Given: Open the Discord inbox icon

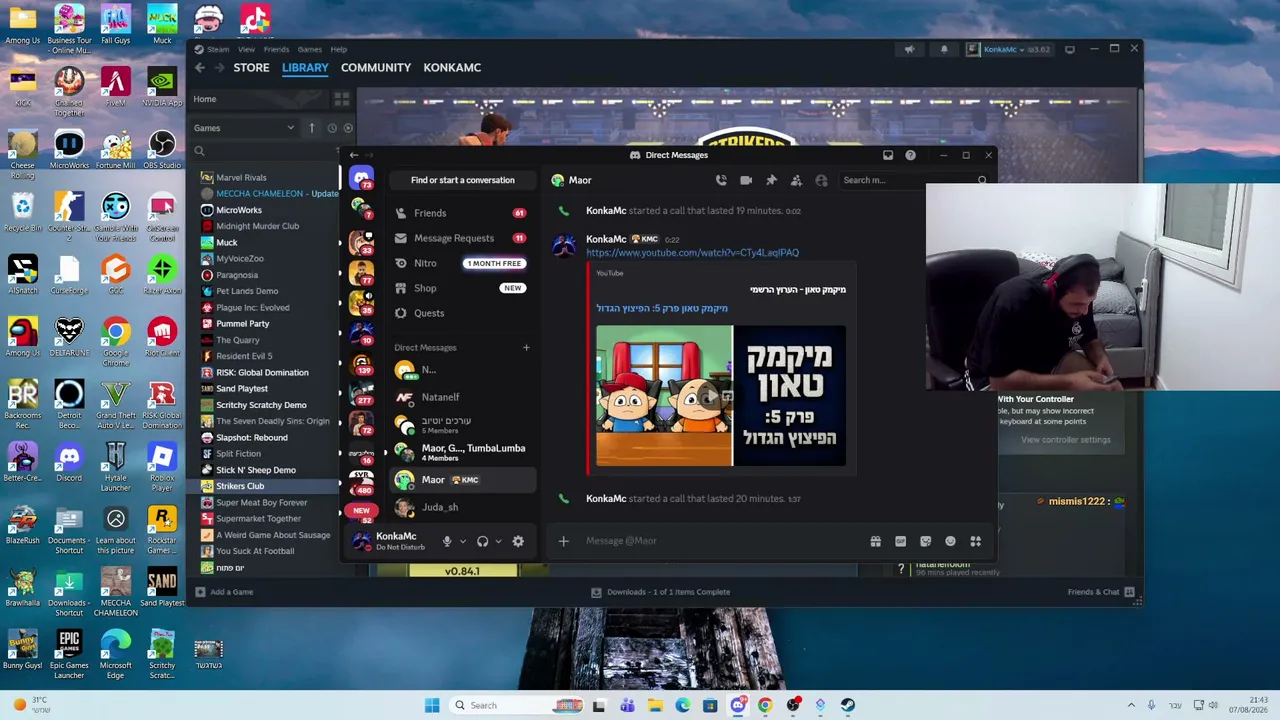Looking at the screenshot, I should pyautogui.click(x=888, y=155).
